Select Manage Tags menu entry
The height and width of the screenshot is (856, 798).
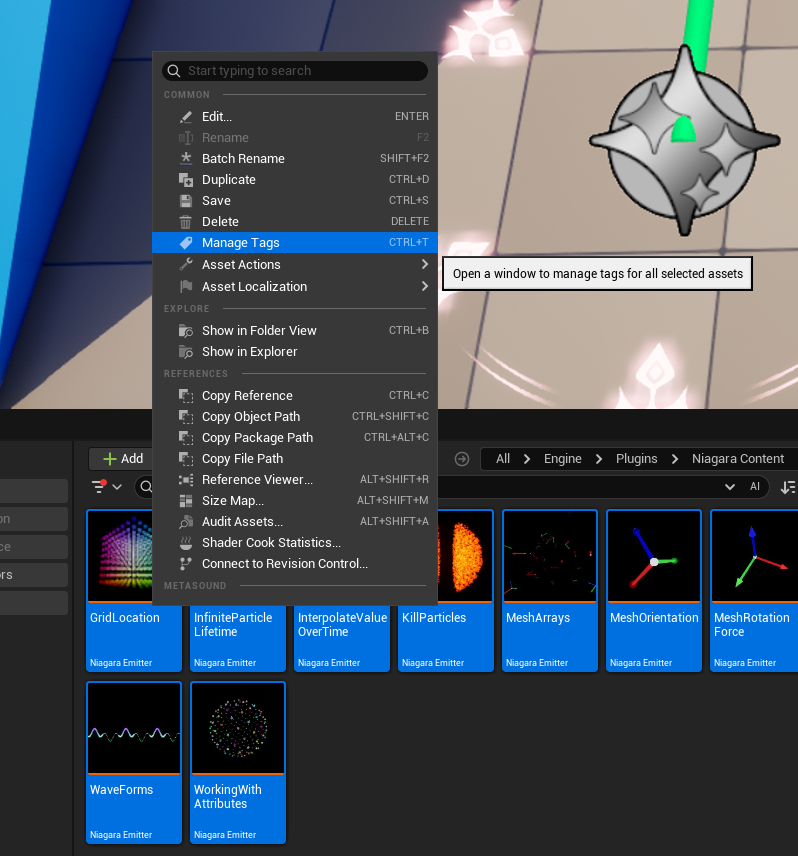click(295, 243)
